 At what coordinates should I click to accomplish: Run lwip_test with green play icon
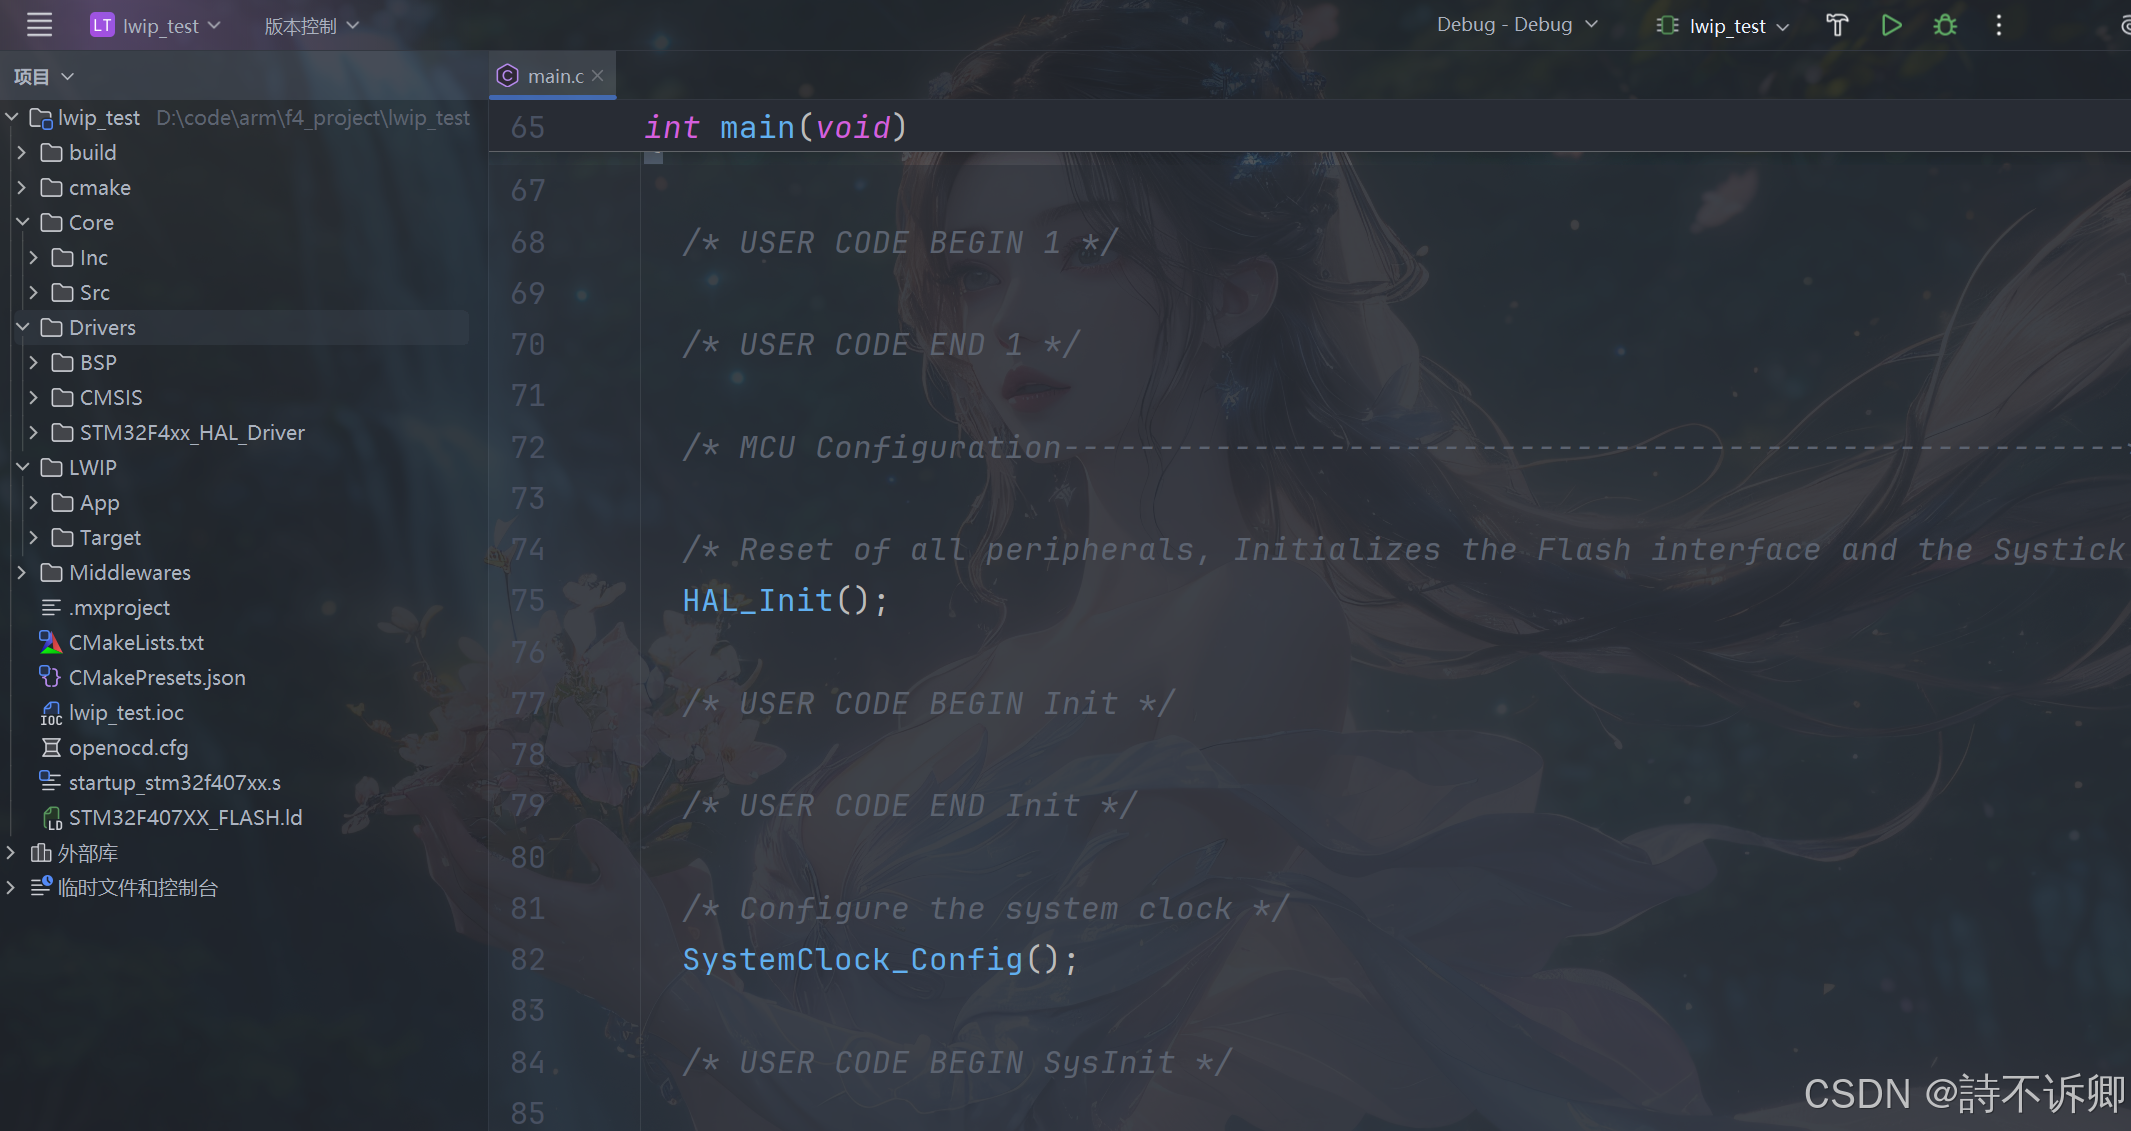(1891, 25)
